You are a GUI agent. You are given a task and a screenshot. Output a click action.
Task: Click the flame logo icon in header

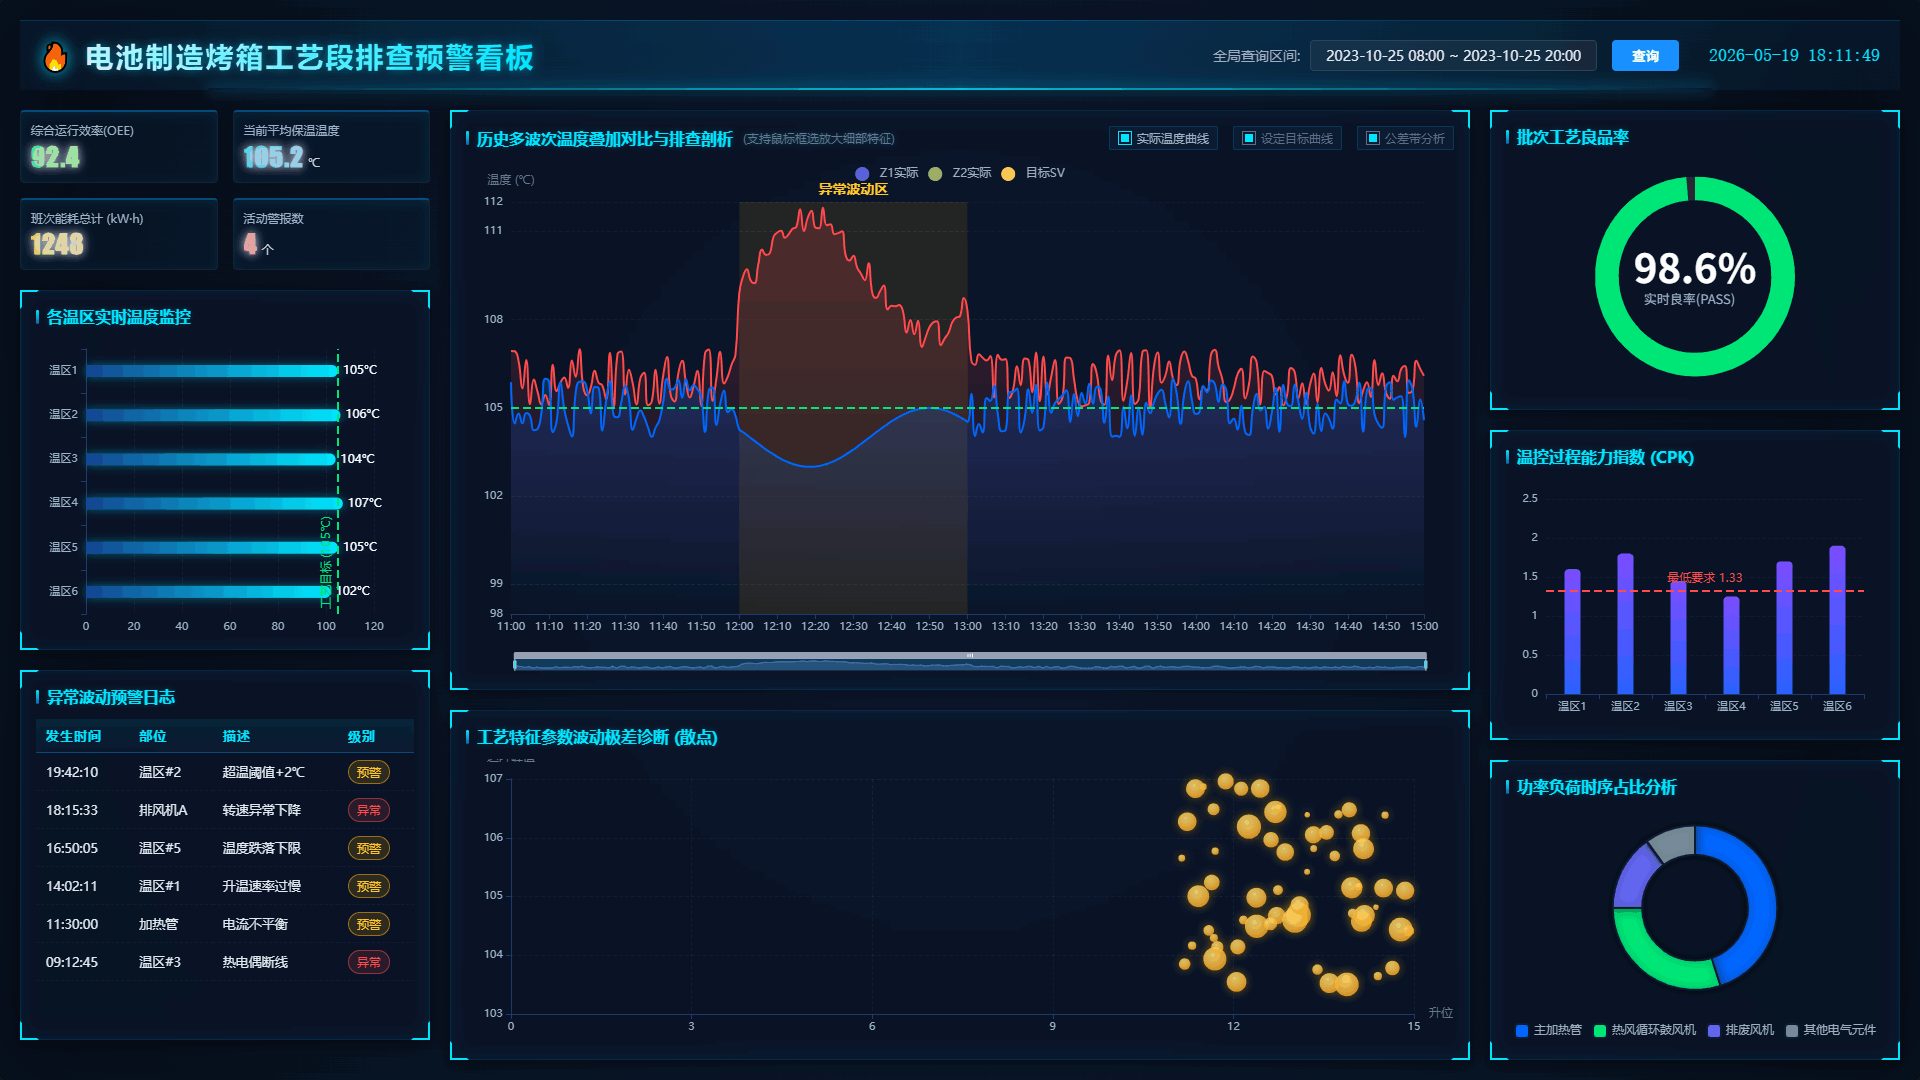click(x=55, y=57)
